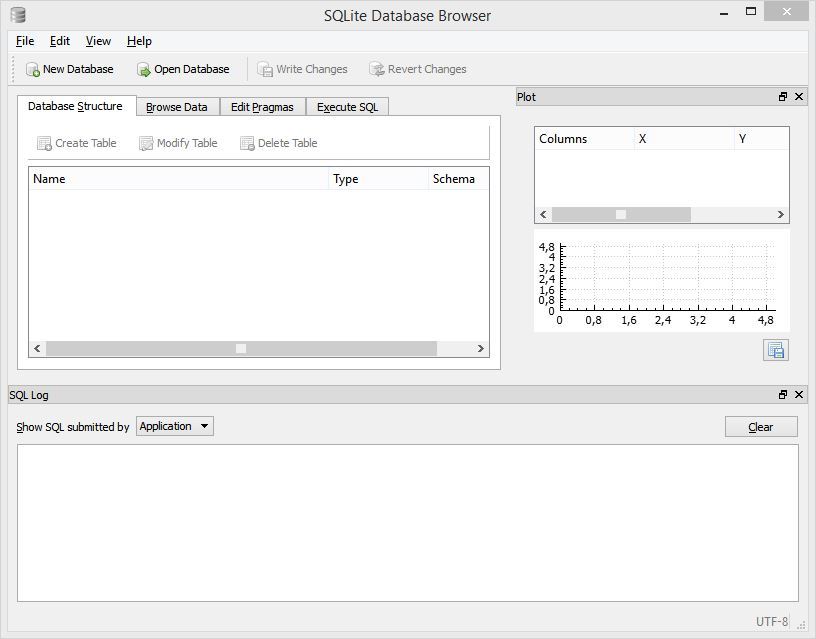Screen dimensions: 816x639
Task: Close the SQL Log panel
Action: pos(799,394)
